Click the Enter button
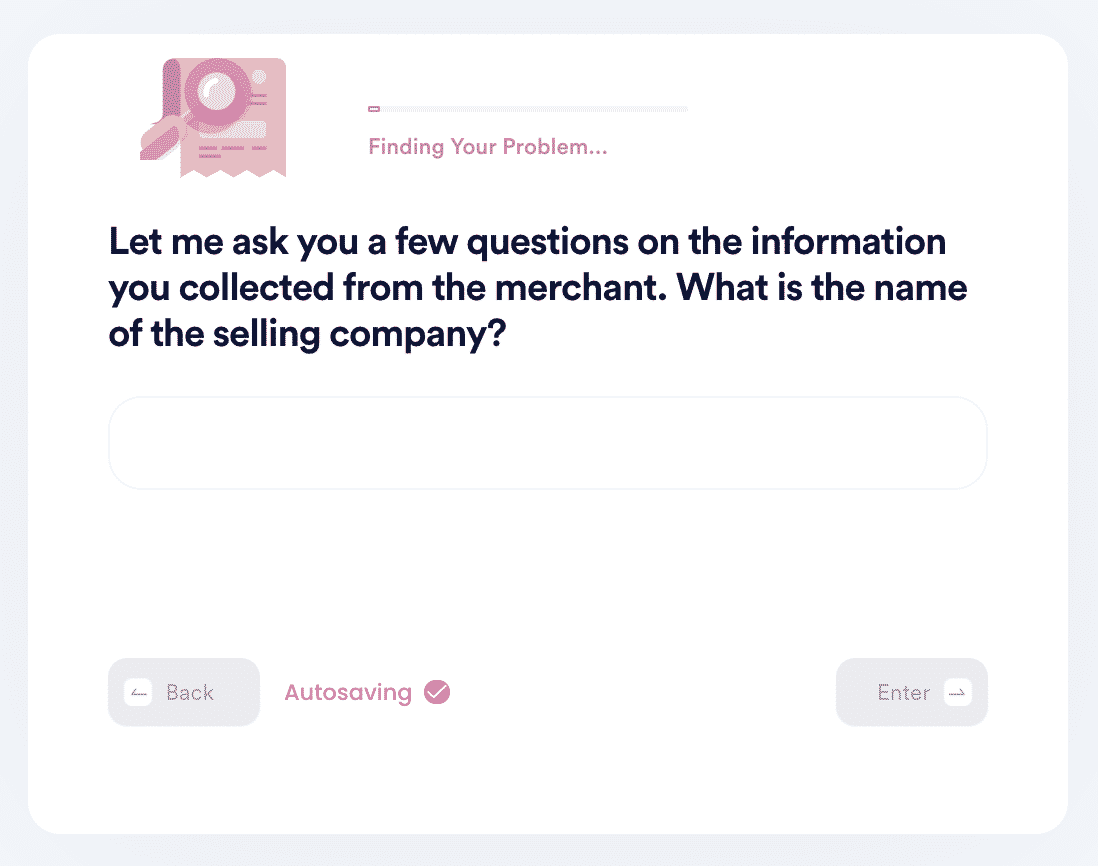The image size is (1098, 866). 911,692
